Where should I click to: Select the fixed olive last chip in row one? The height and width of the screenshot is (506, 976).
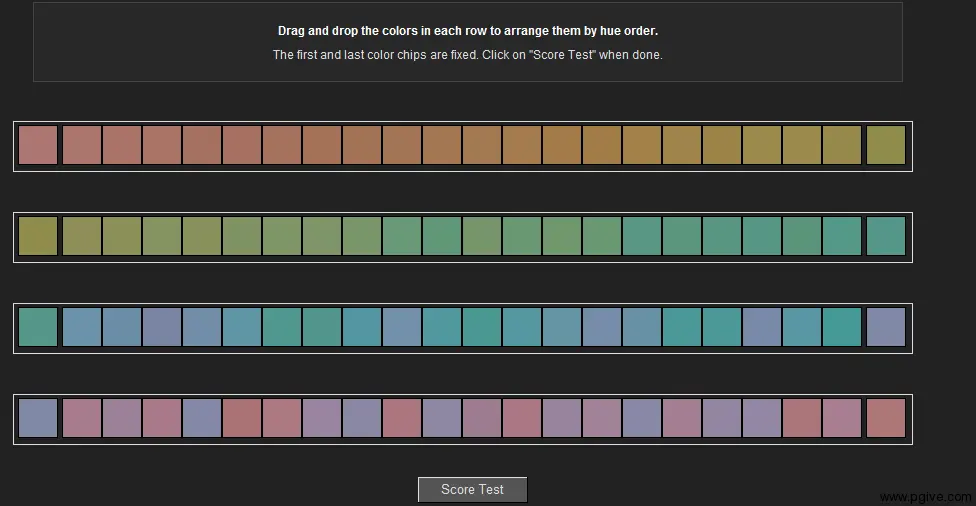(x=886, y=145)
